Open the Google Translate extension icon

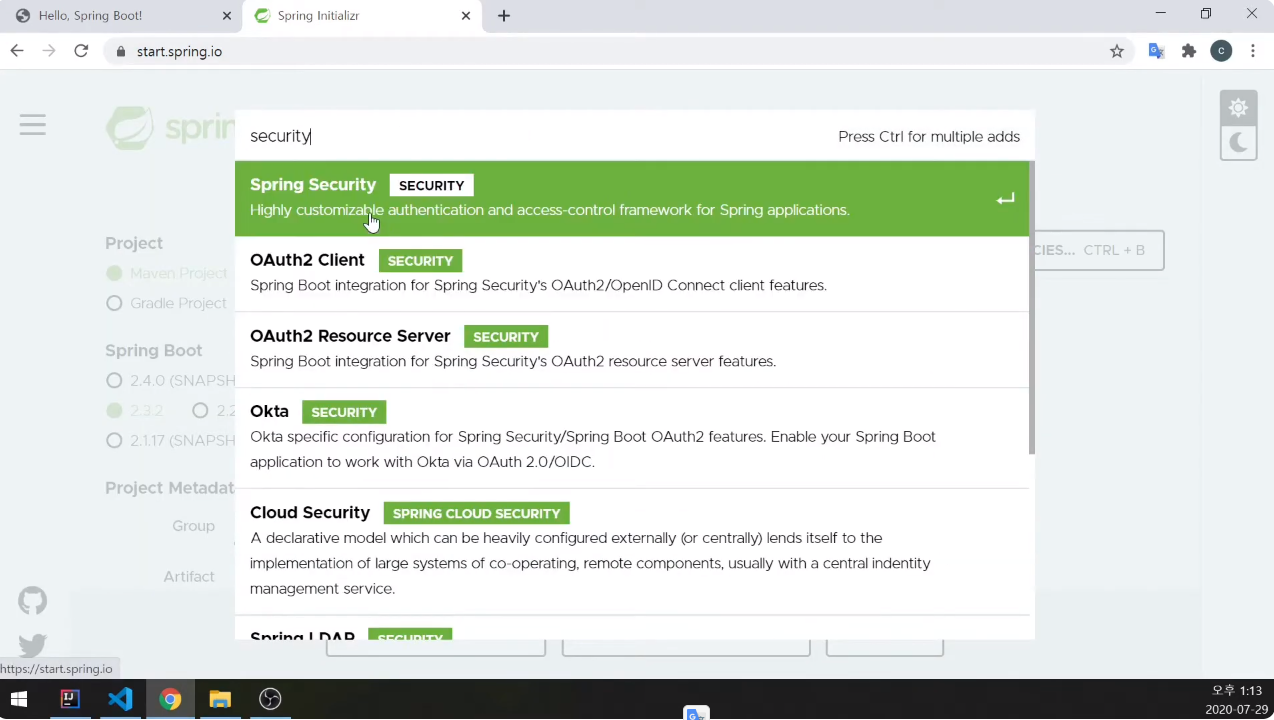click(x=1156, y=51)
